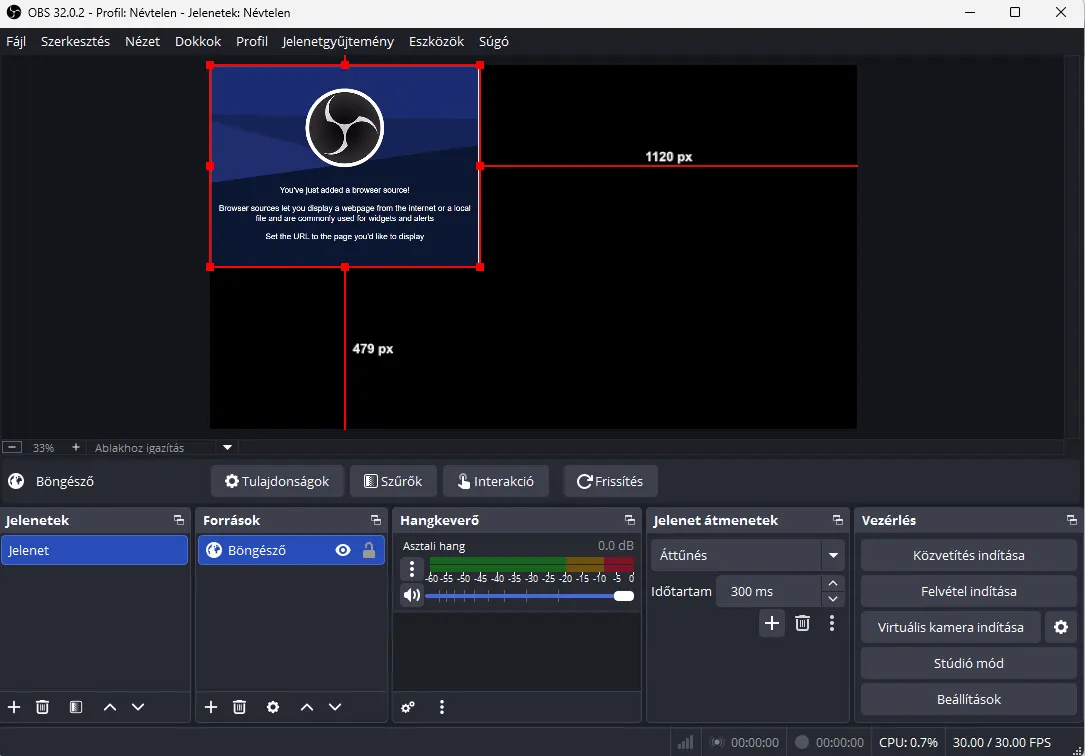Click the Tulajdonságok button
Image resolution: width=1085 pixels, height=756 pixels.
coord(277,481)
